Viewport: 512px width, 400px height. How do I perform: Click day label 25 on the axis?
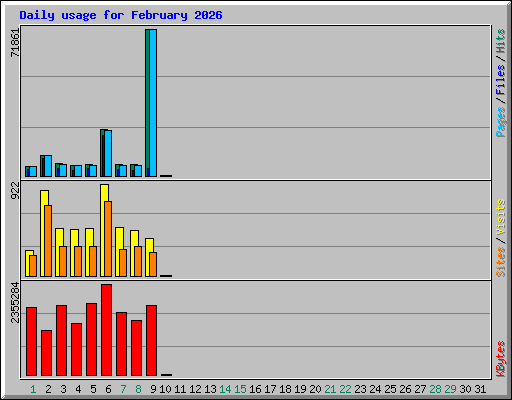click(390, 389)
